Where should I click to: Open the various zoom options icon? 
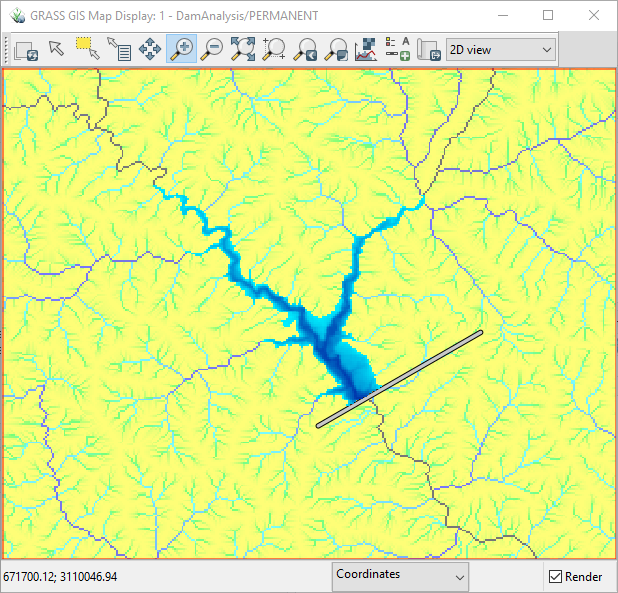pyautogui.click(x=337, y=48)
